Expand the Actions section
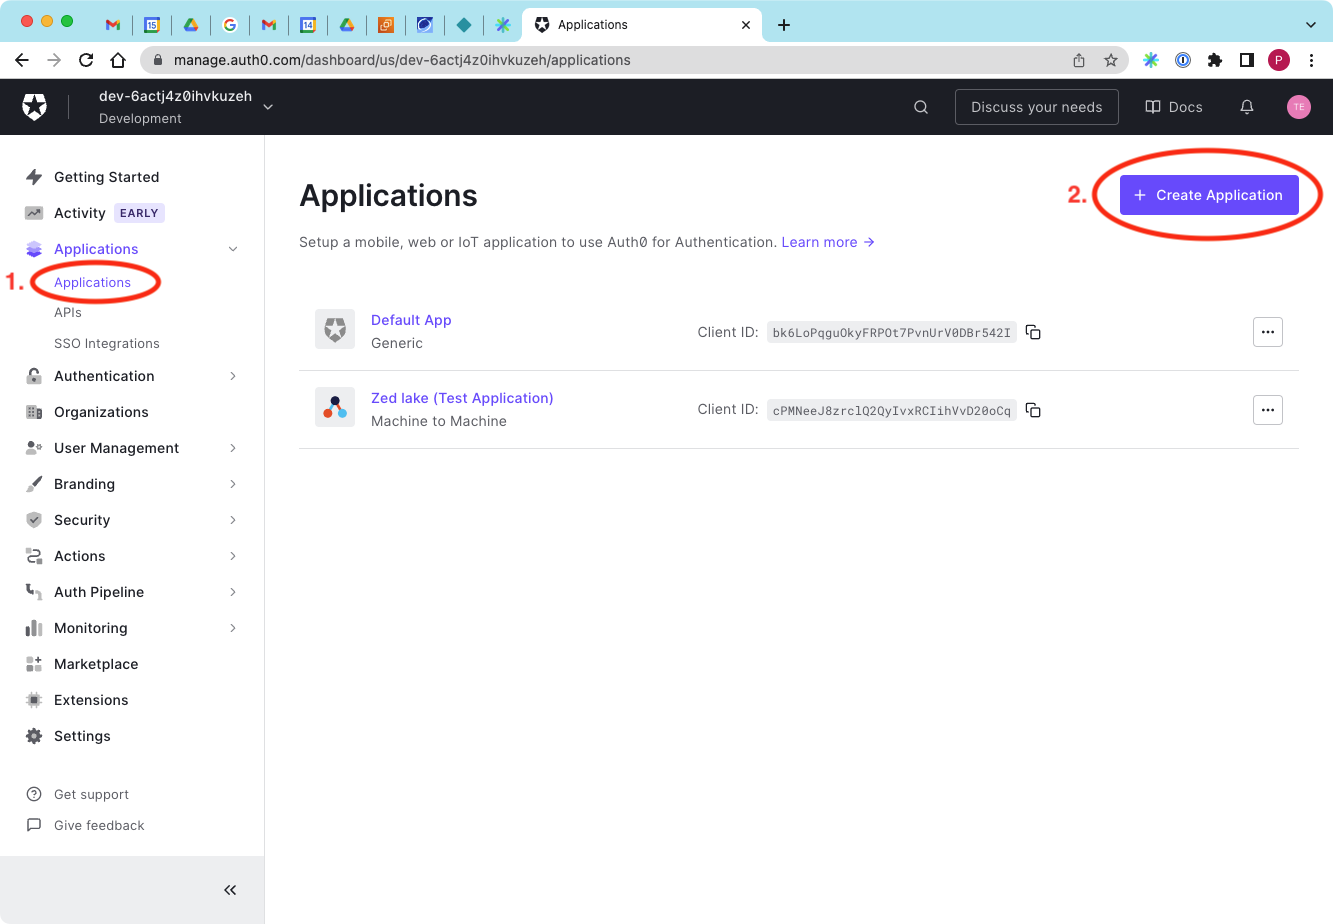Viewport: 1333px width, 924px height. point(233,556)
